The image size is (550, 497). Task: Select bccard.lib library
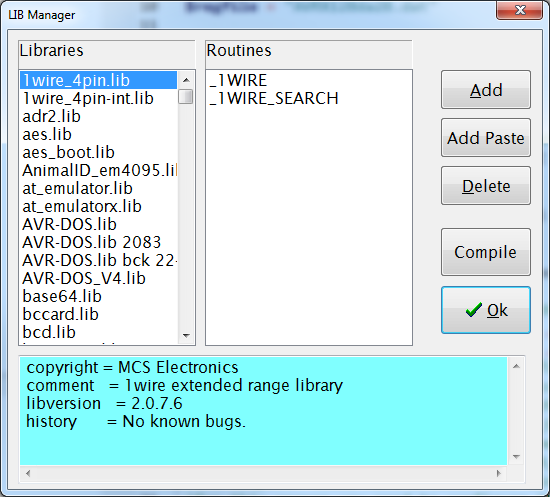click(99, 314)
